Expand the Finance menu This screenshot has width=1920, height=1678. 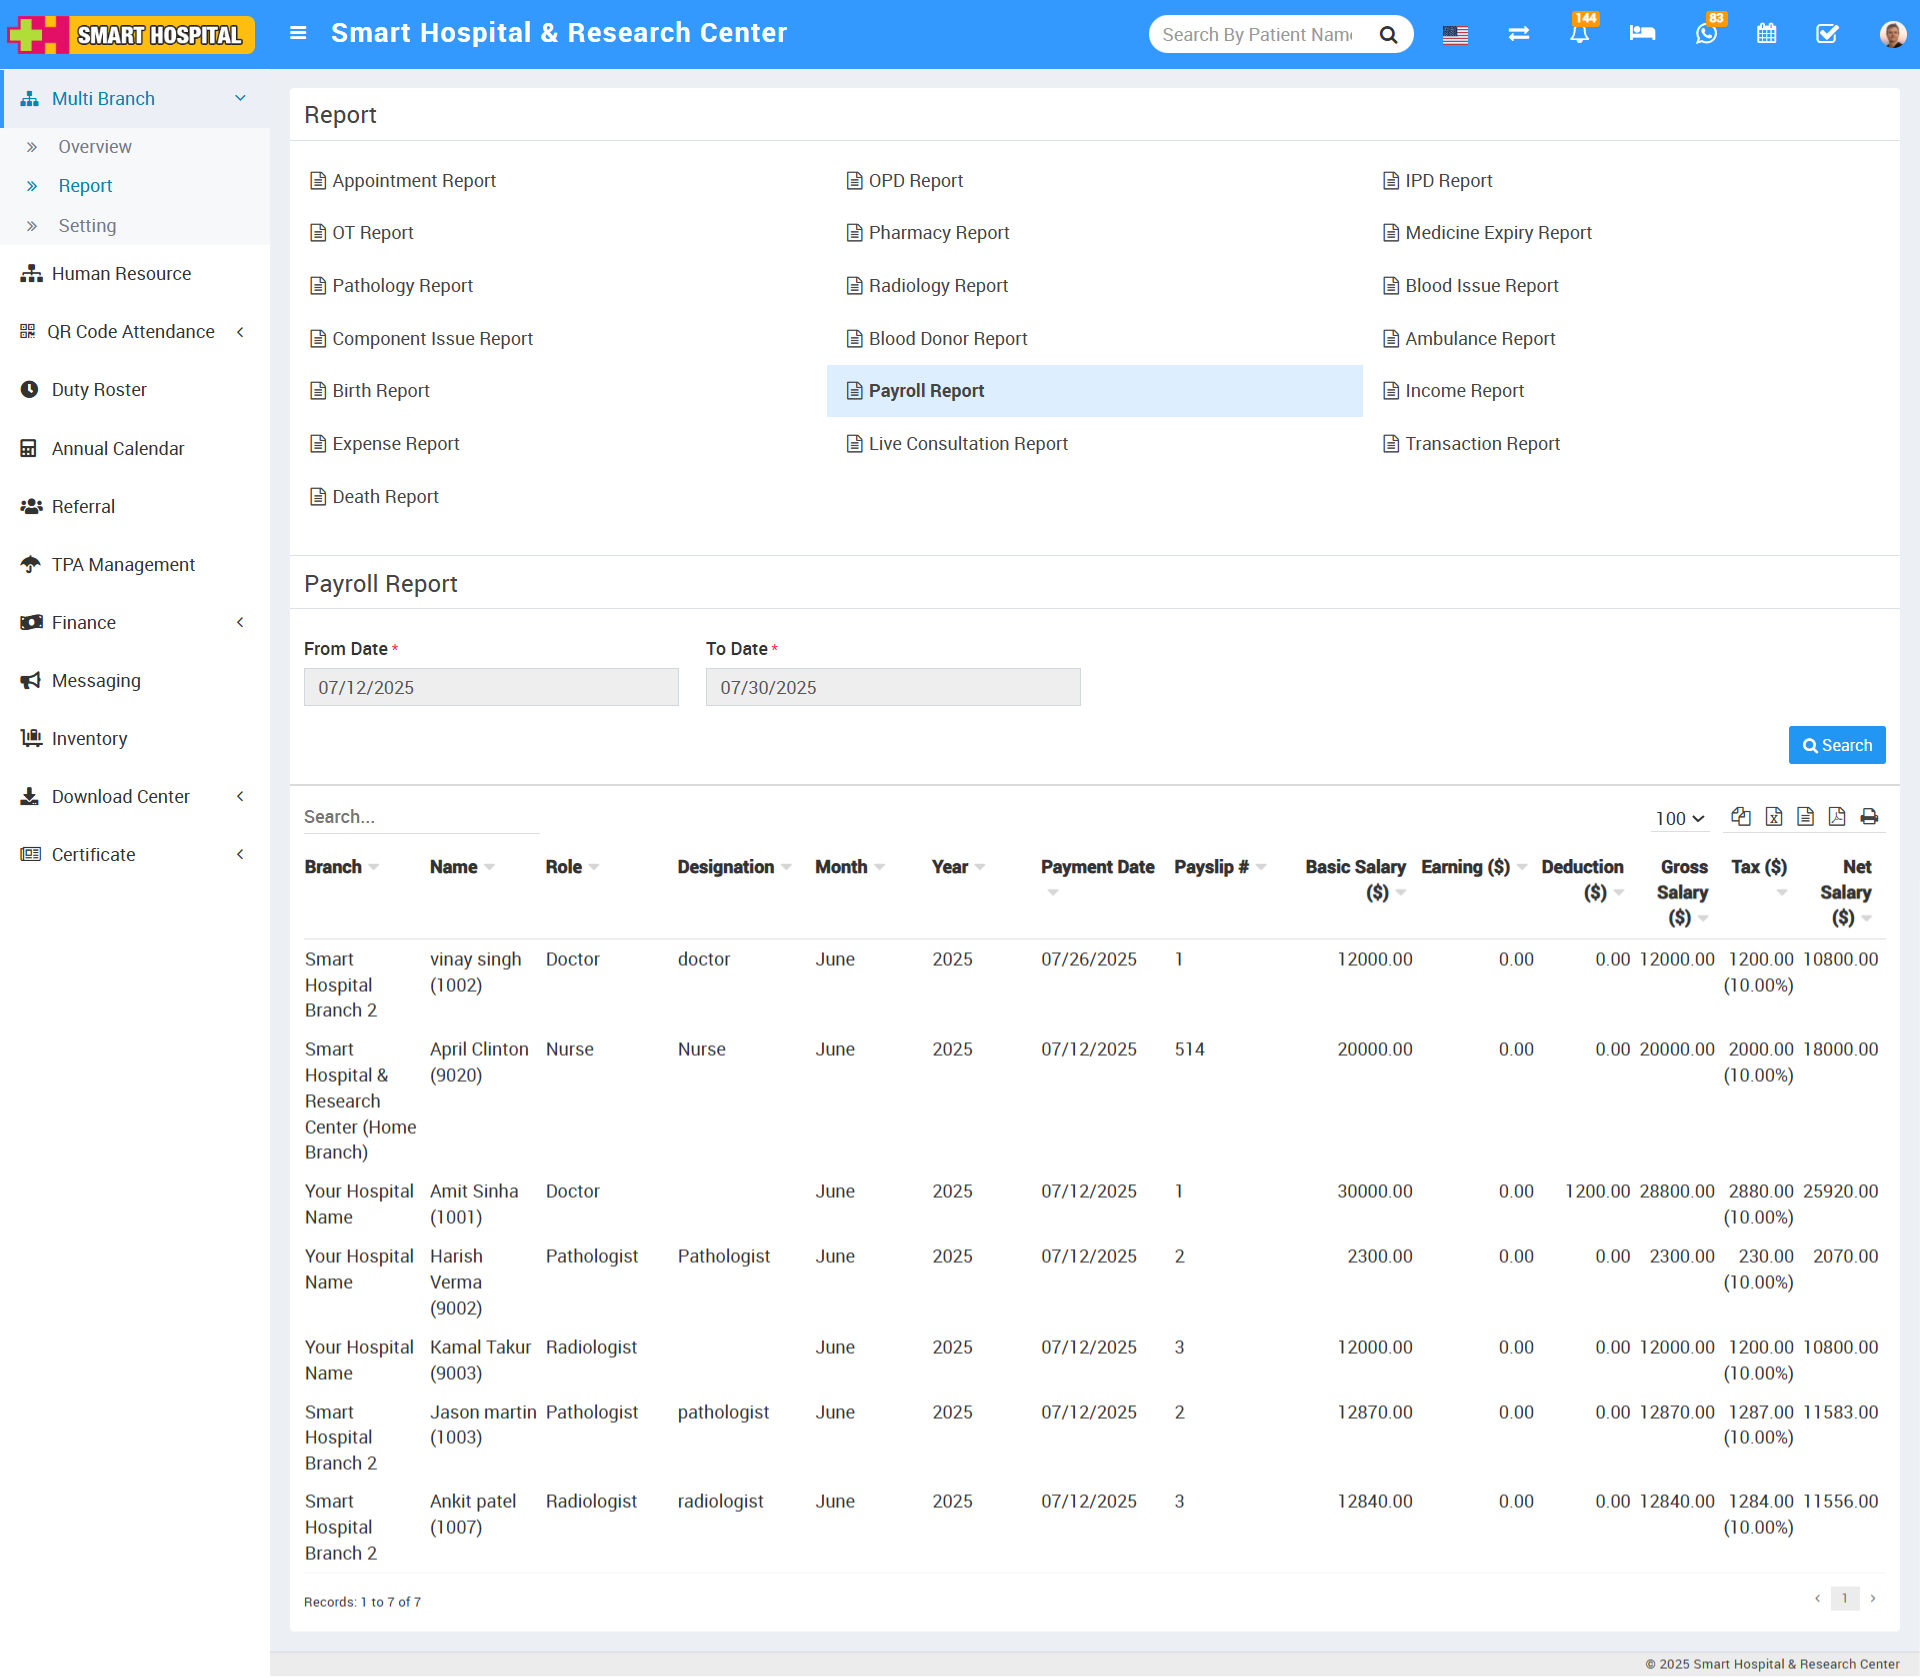pyautogui.click(x=135, y=623)
